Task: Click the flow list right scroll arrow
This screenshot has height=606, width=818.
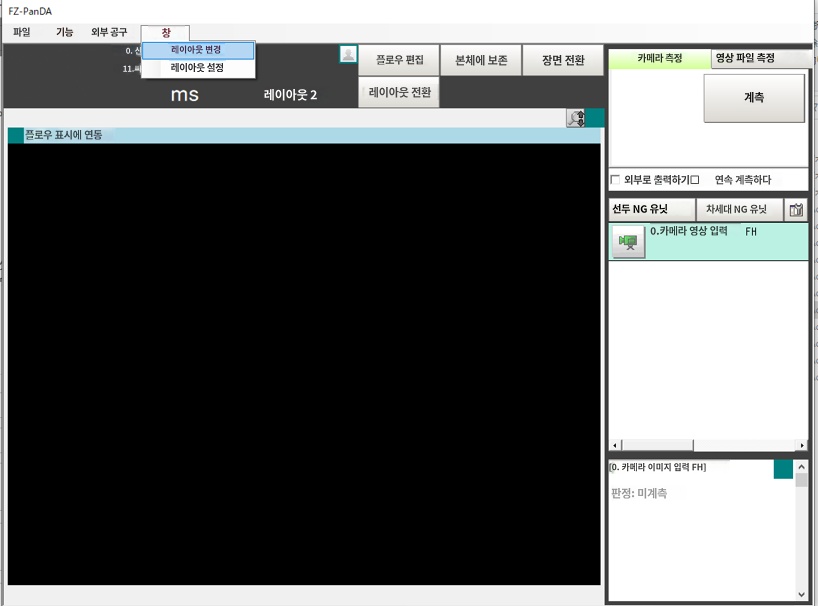Action: [802, 445]
